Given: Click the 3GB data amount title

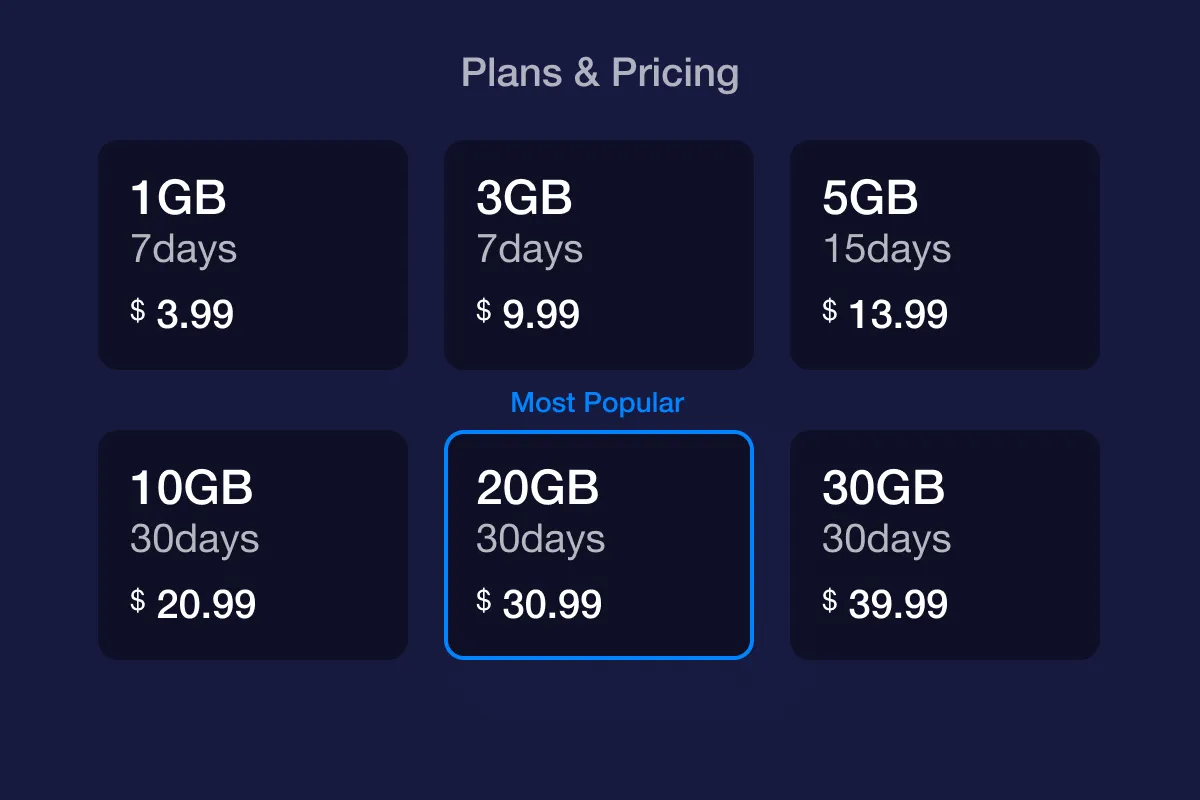Looking at the screenshot, I should pyautogui.click(x=524, y=198).
